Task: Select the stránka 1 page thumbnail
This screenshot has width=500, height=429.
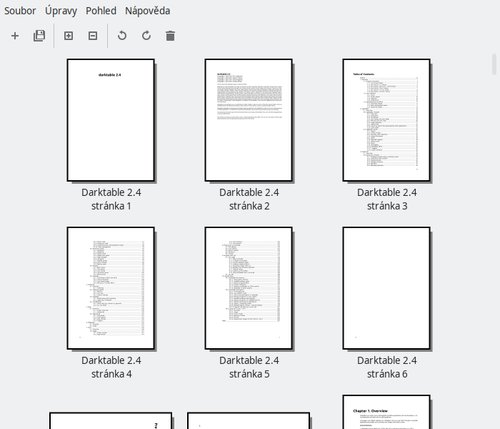Action: (111, 120)
